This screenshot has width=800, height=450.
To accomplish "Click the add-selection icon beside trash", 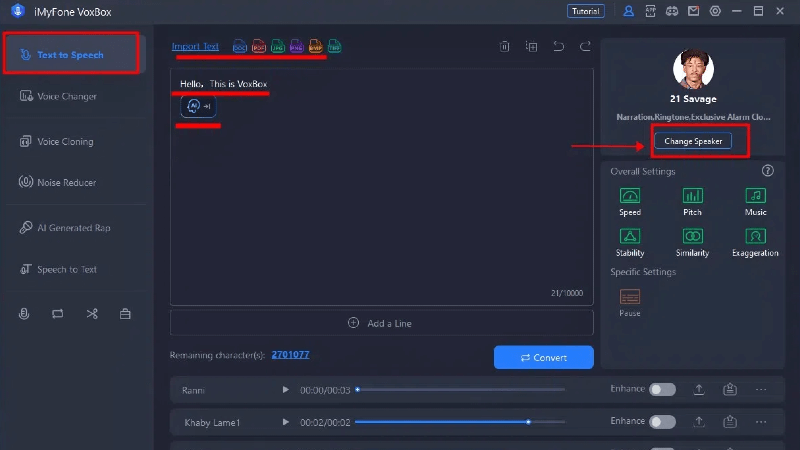I will pyautogui.click(x=532, y=46).
